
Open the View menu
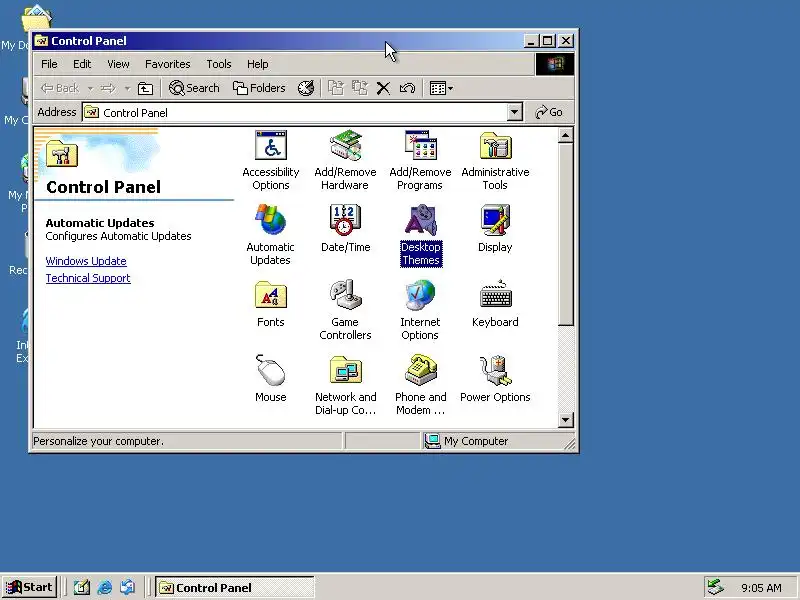coord(118,64)
